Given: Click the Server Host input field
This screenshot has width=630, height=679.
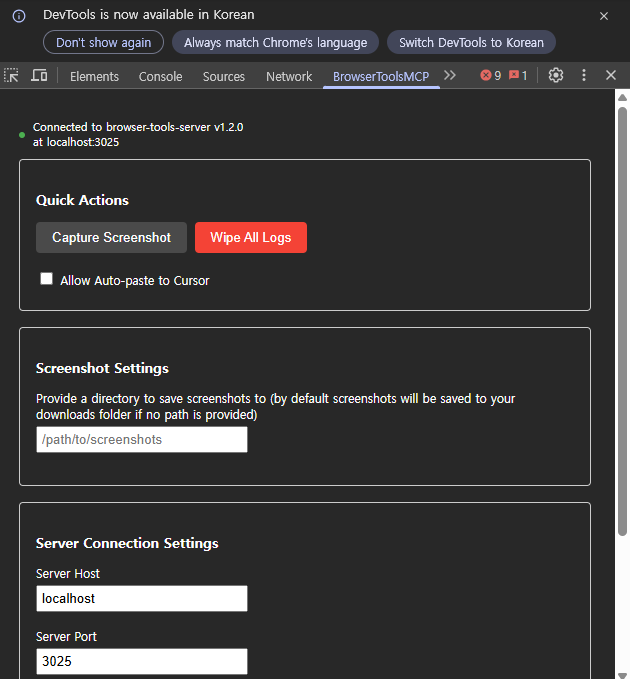Looking at the screenshot, I should (x=142, y=598).
